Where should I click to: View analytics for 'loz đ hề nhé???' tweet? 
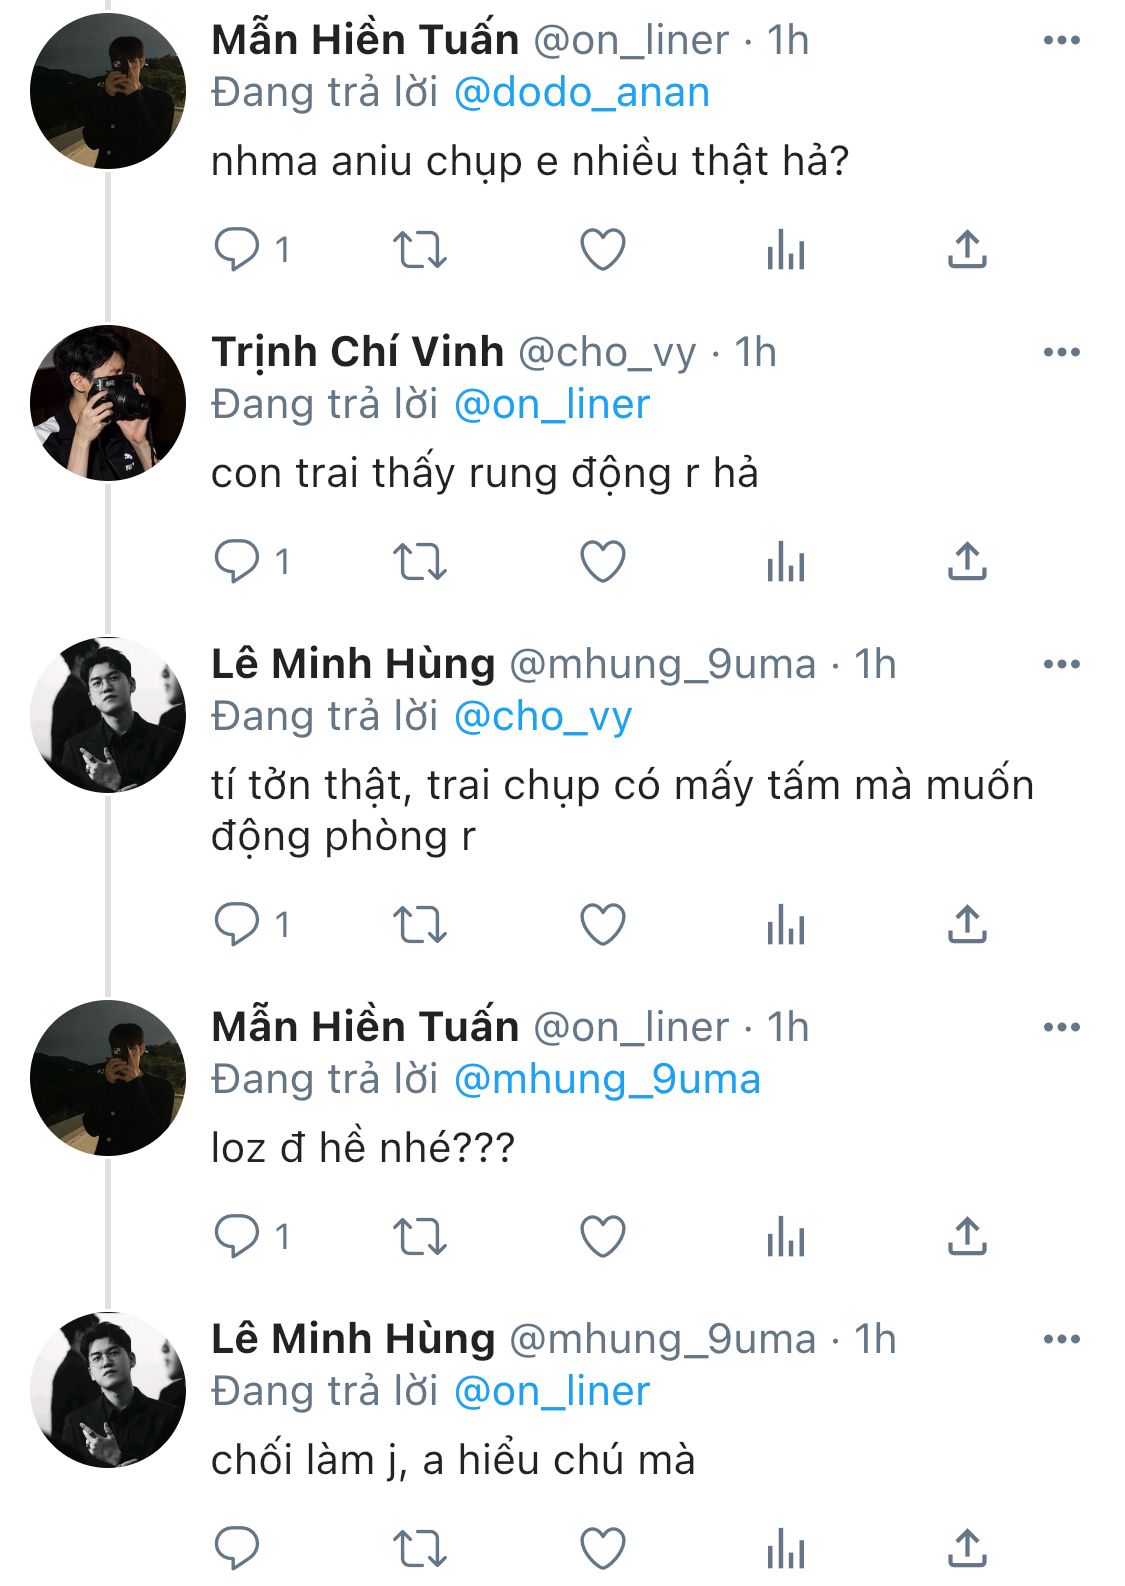click(786, 1236)
